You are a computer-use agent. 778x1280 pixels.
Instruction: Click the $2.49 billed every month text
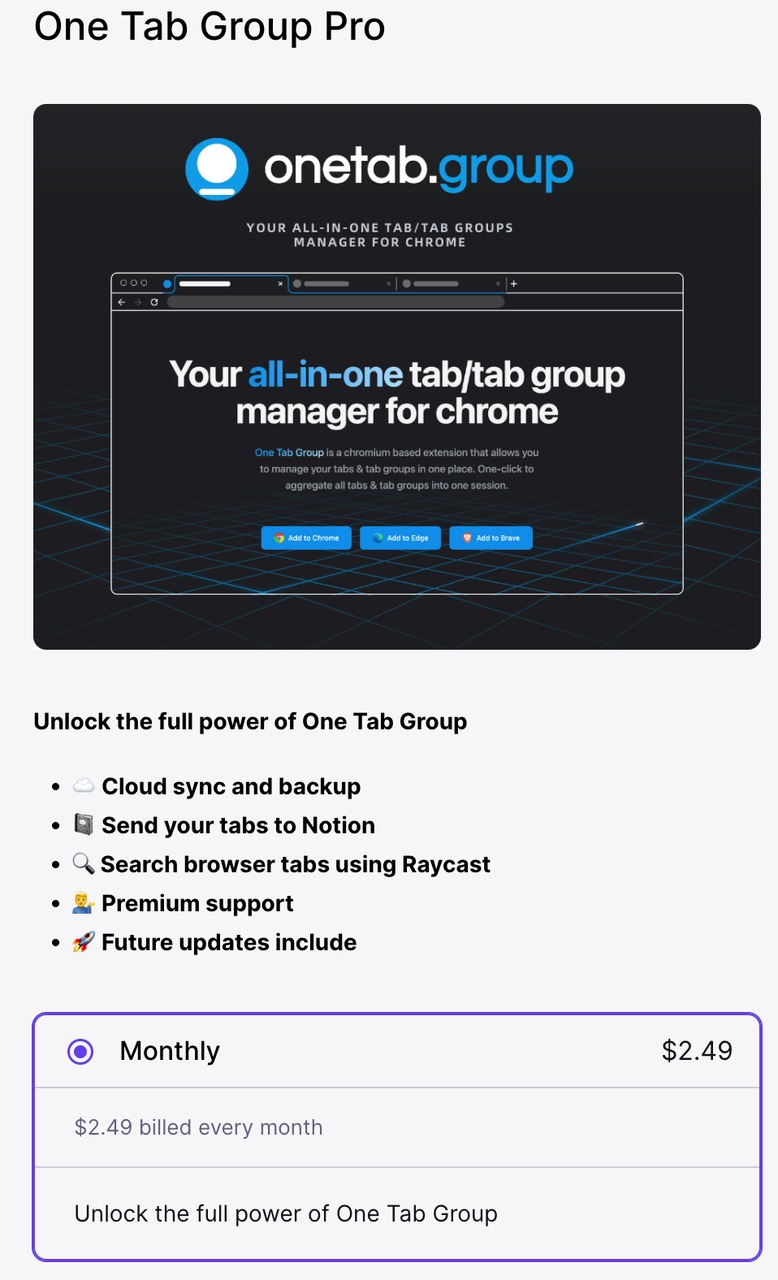[x=199, y=1128]
